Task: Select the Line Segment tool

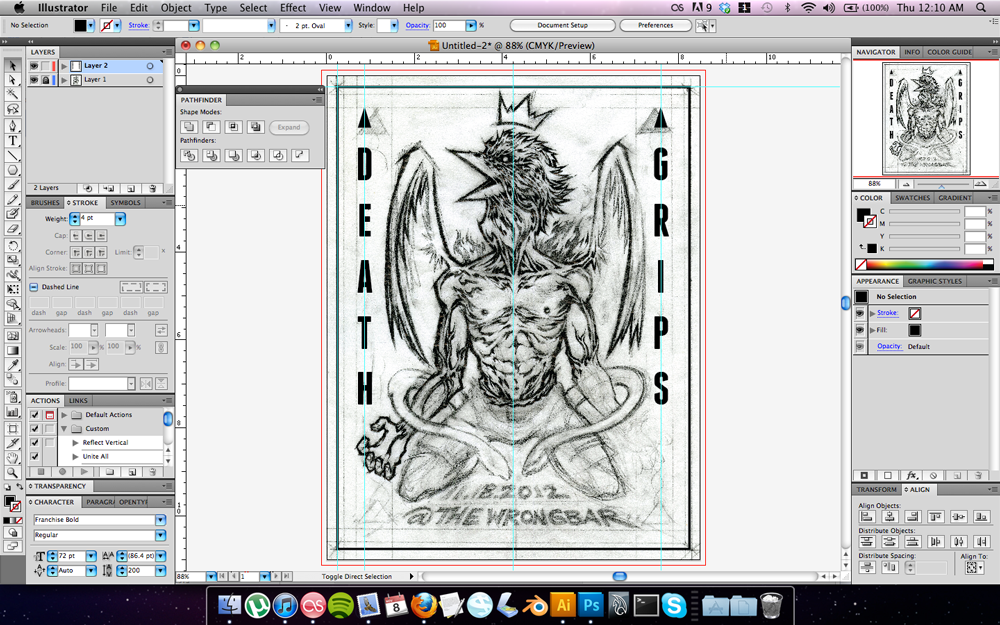Action: (x=13, y=156)
